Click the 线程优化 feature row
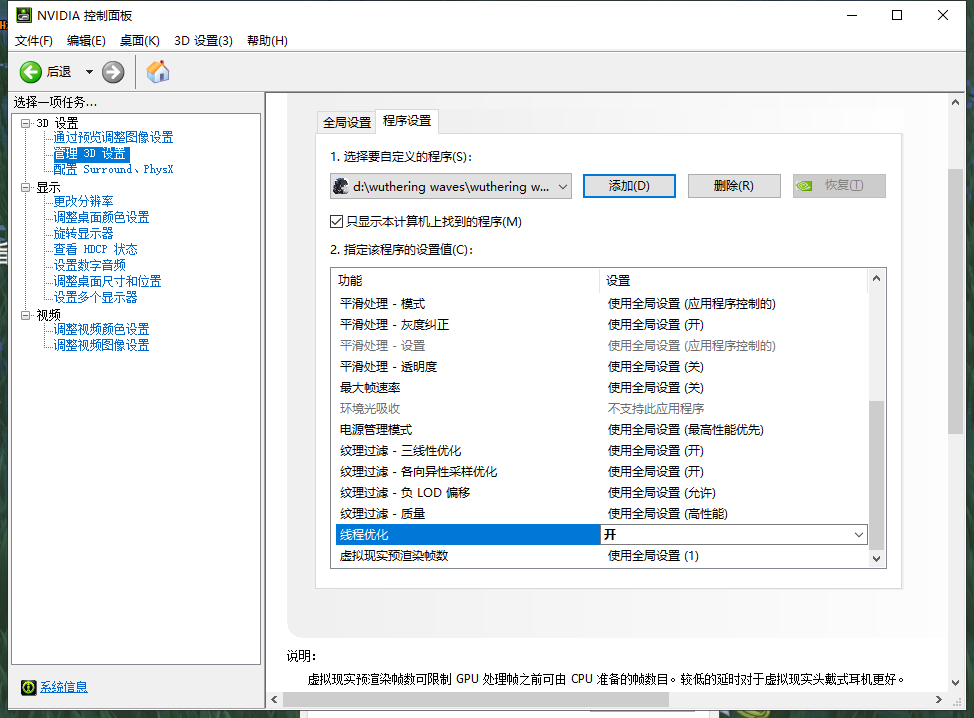 [x=468, y=535]
